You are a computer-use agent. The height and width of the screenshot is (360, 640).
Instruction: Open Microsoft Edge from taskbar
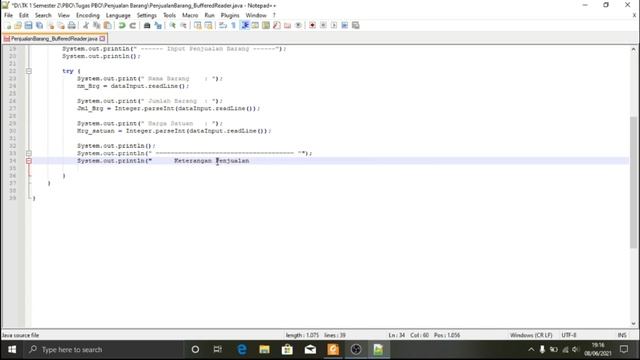[242, 350]
